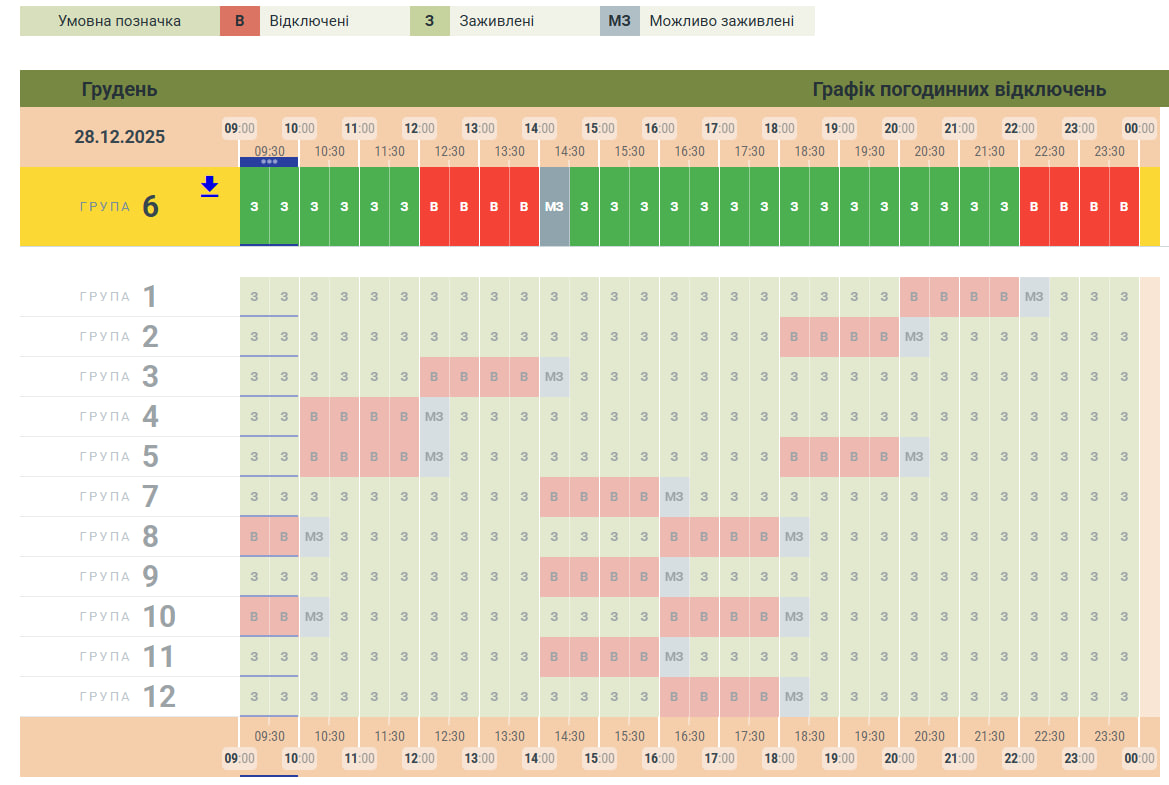Click the 00:00 marker in the top header
The image size is (1169, 785).
coord(1139,129)
